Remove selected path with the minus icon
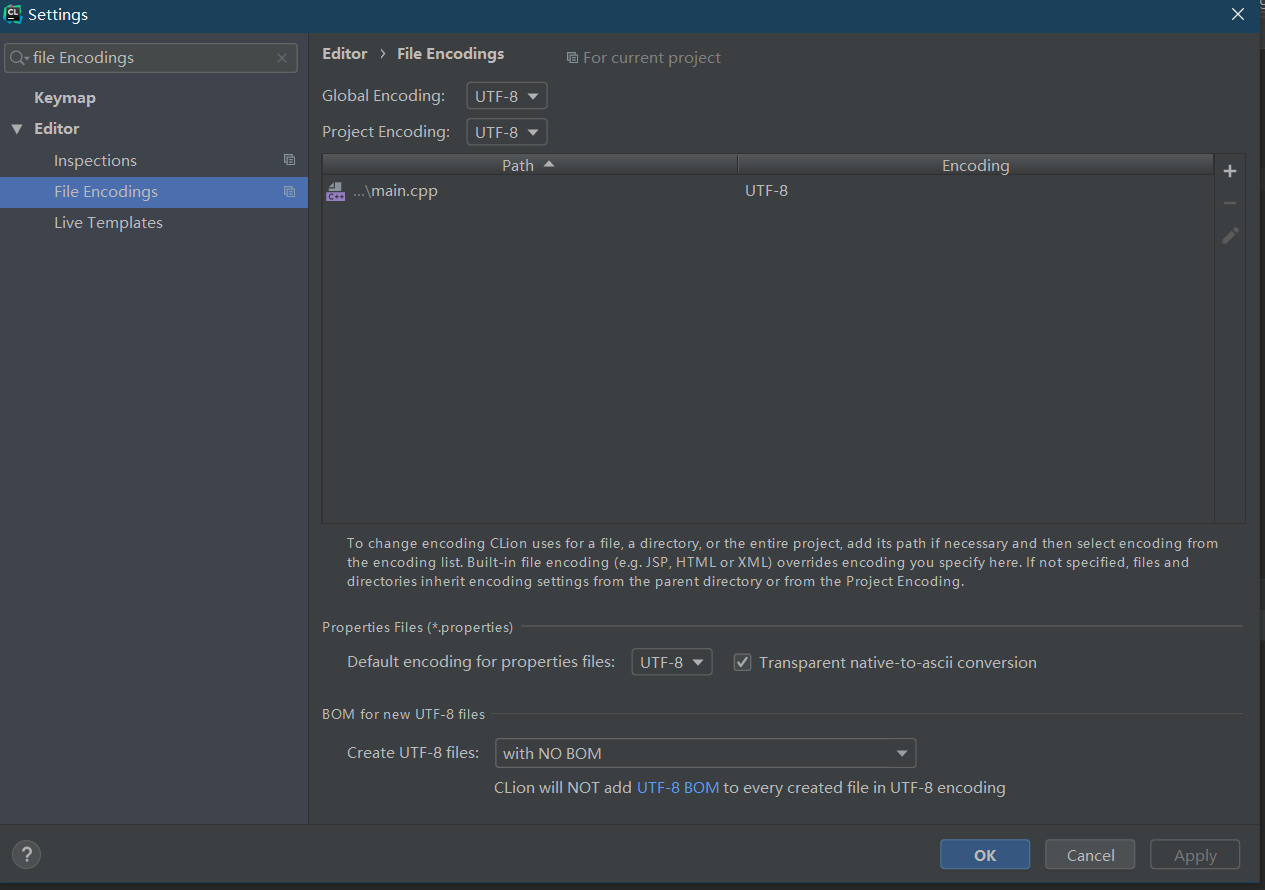 [1230, 203]
